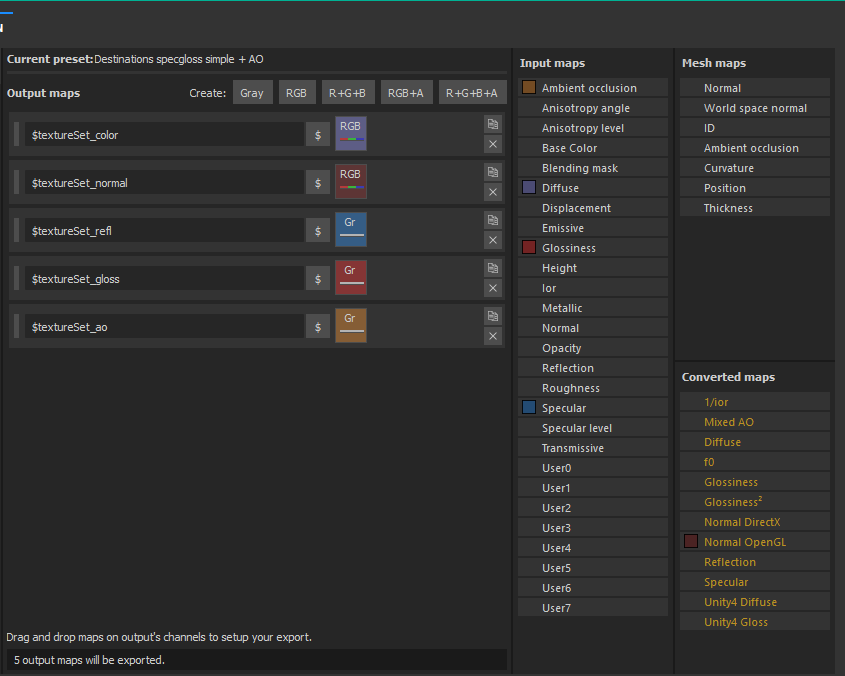
Task: Open $ variable menu for $textureSet_ao
Action: pos(318,326)
